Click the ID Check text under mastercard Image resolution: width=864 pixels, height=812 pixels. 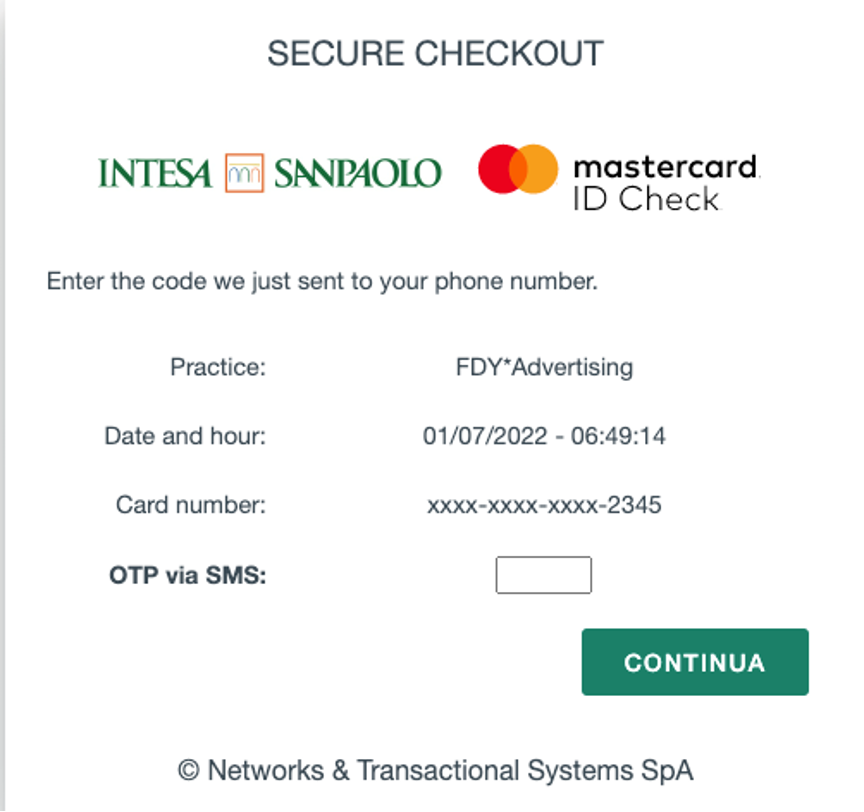(645, 198)
